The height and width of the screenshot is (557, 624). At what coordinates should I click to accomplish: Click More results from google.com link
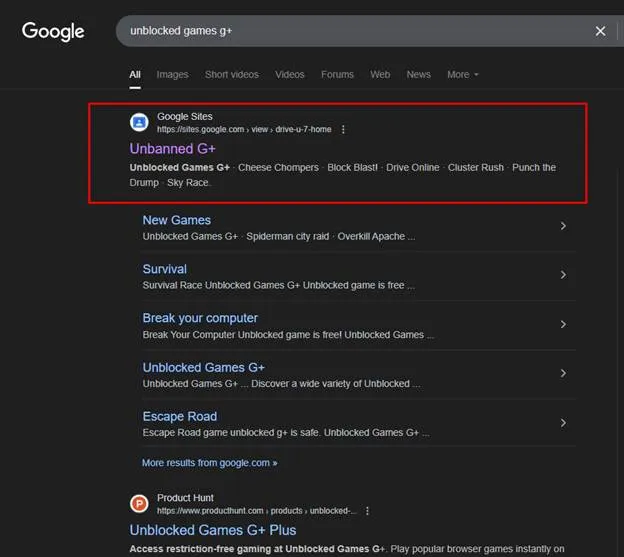[209, 463]
